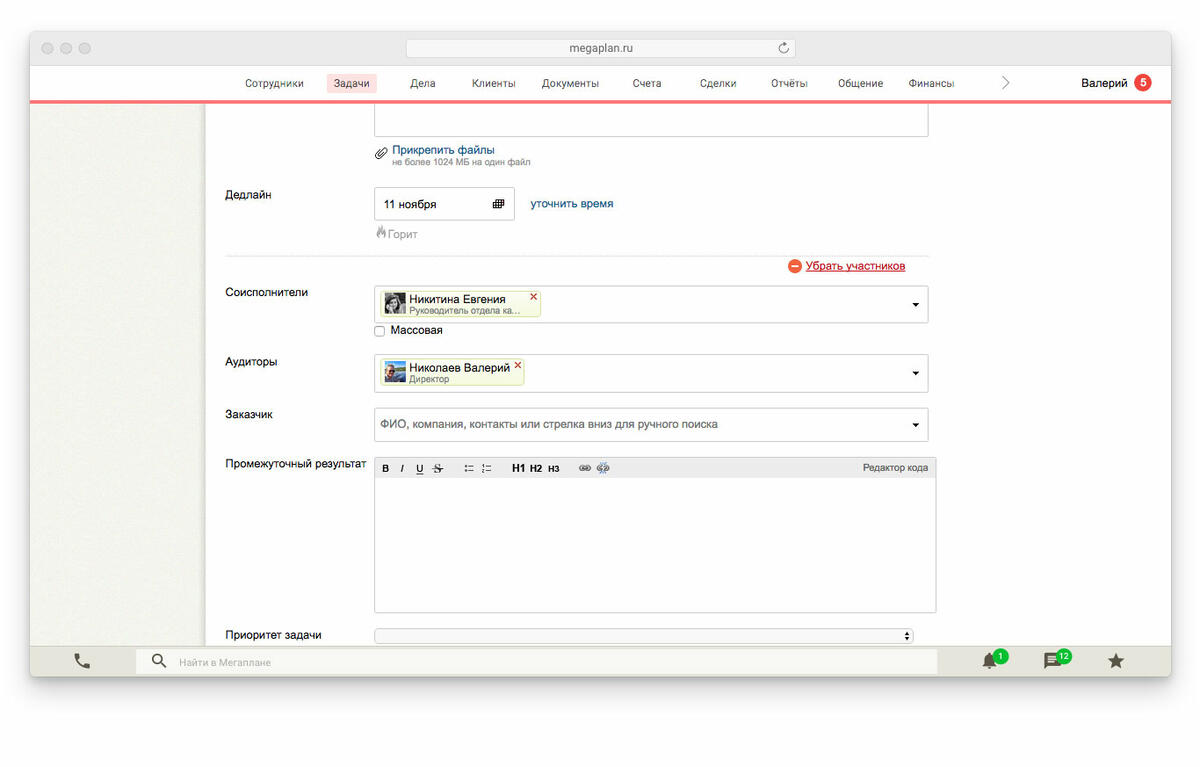This screenshot has height=767, width=1200.
Task: Enable the Массовая checkbox
Action: coord(380,331)
